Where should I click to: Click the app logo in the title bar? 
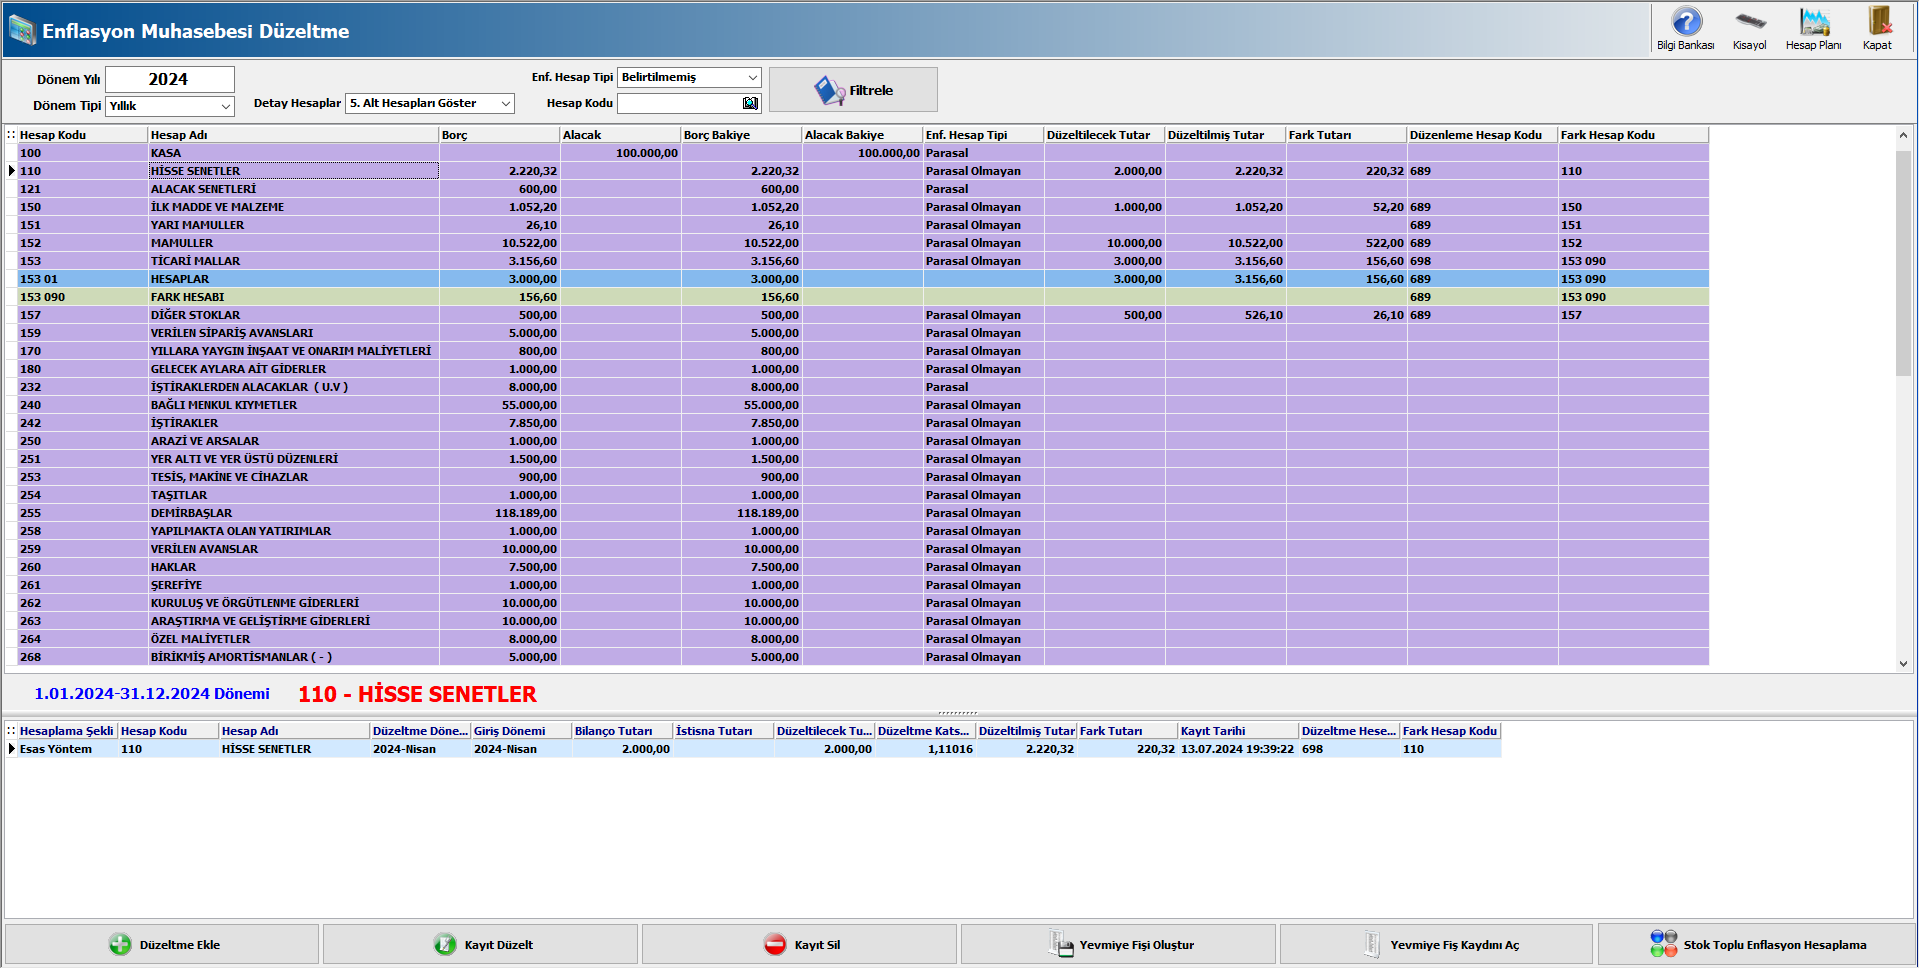pos(22,30)
